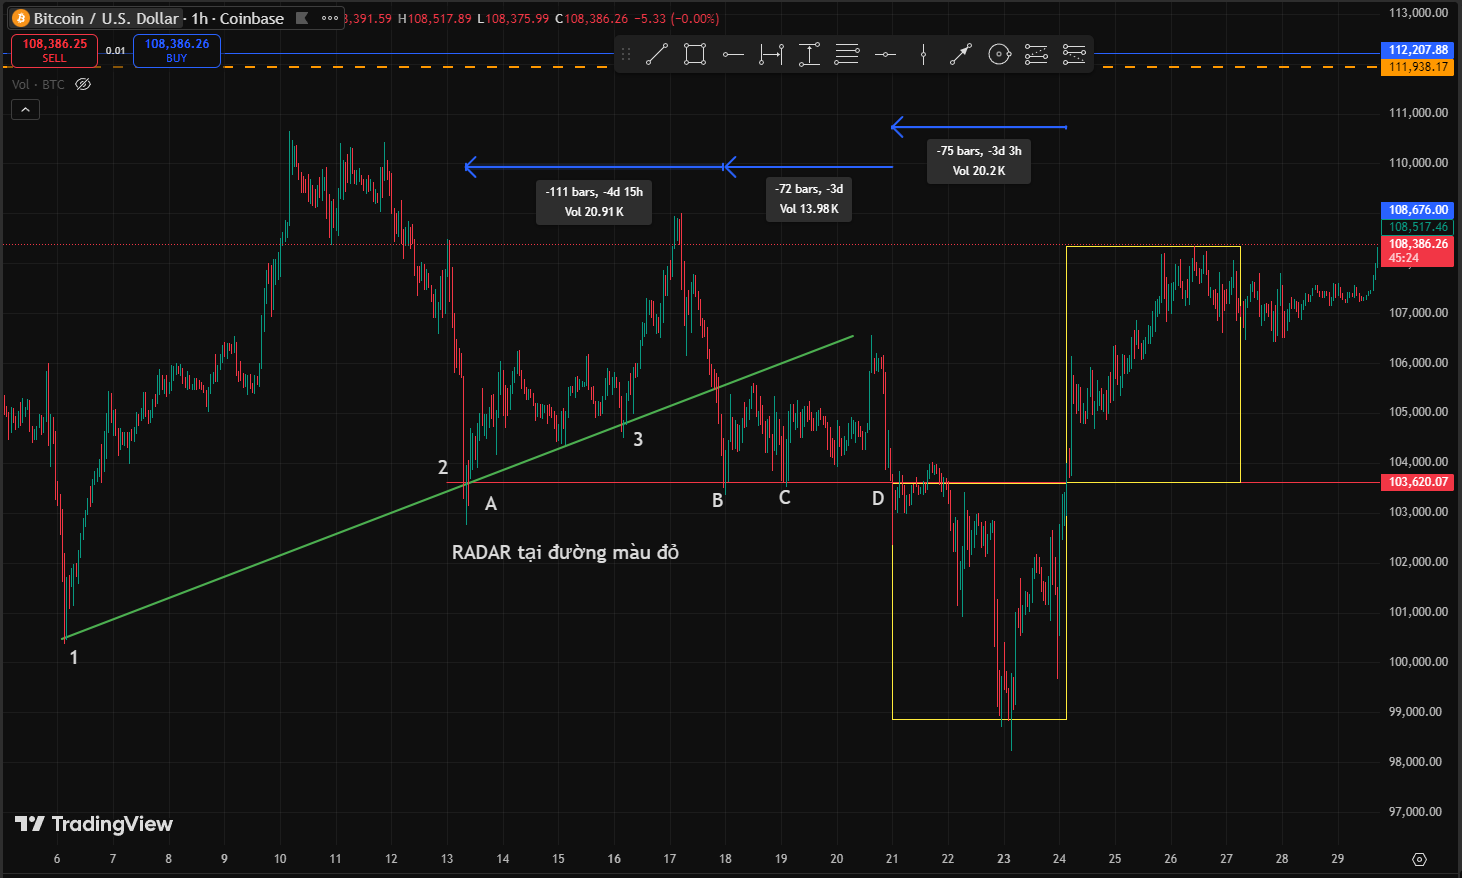
Task: Choose the Date Range measure tool
Action: (771, 55)
